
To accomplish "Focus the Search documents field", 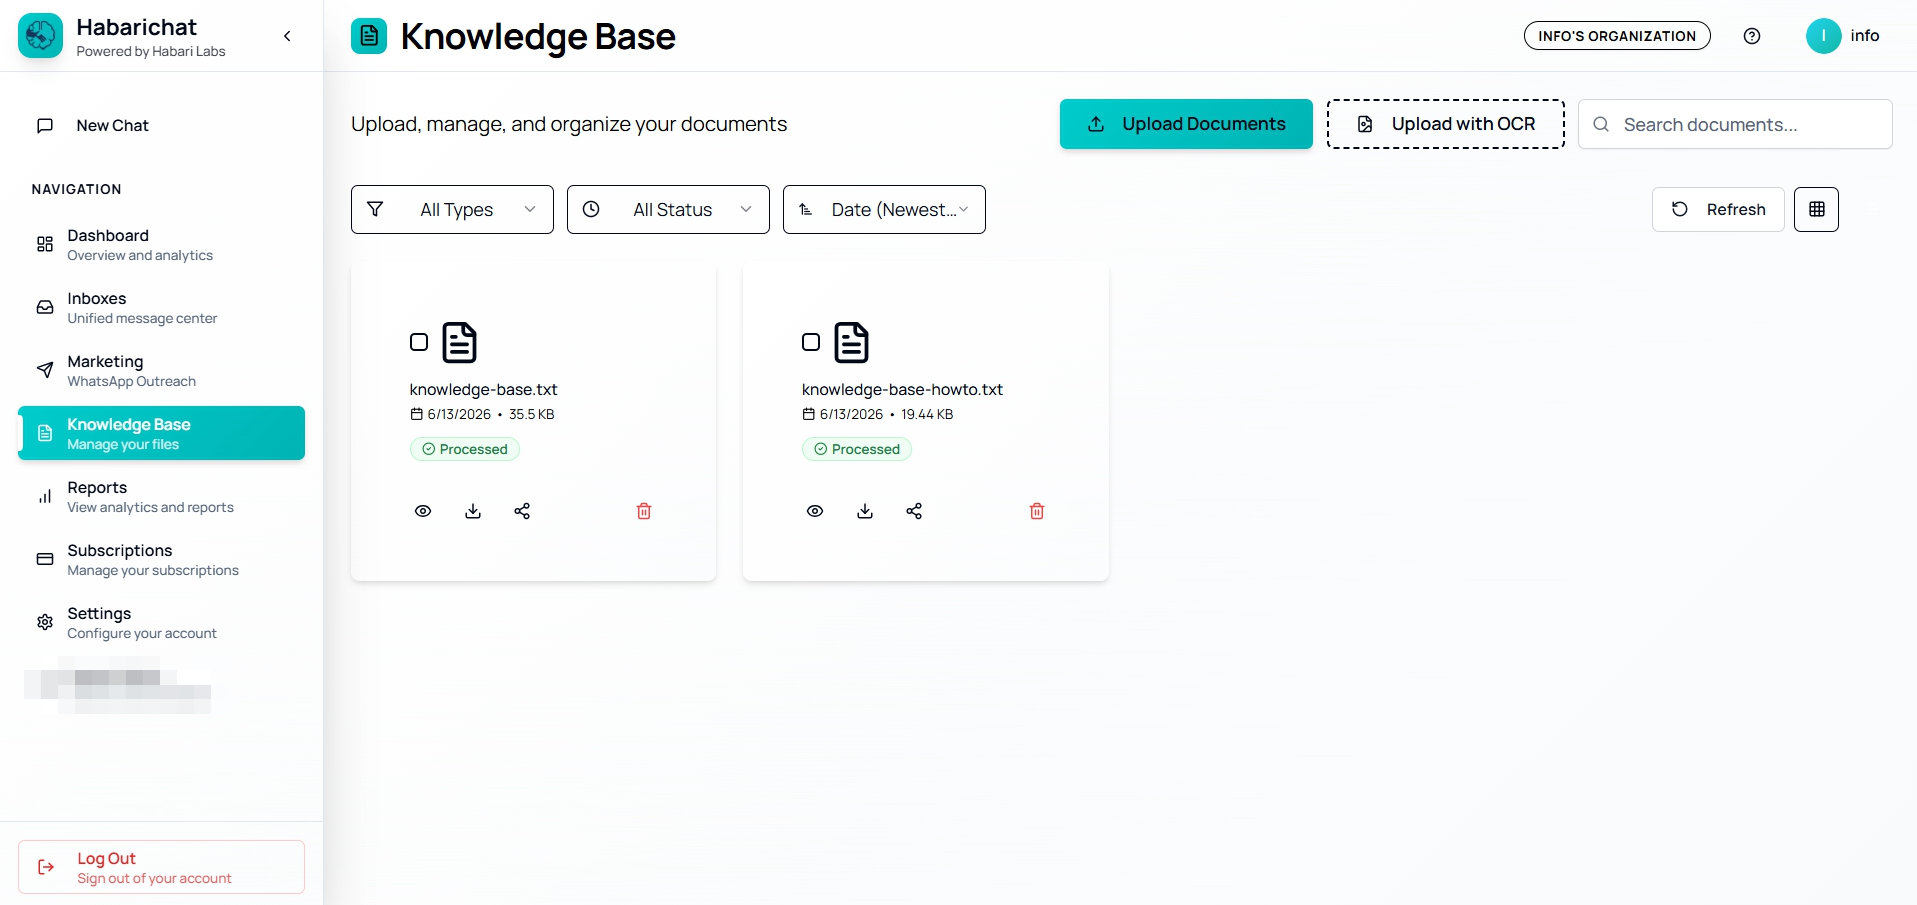I will 1735,124.
